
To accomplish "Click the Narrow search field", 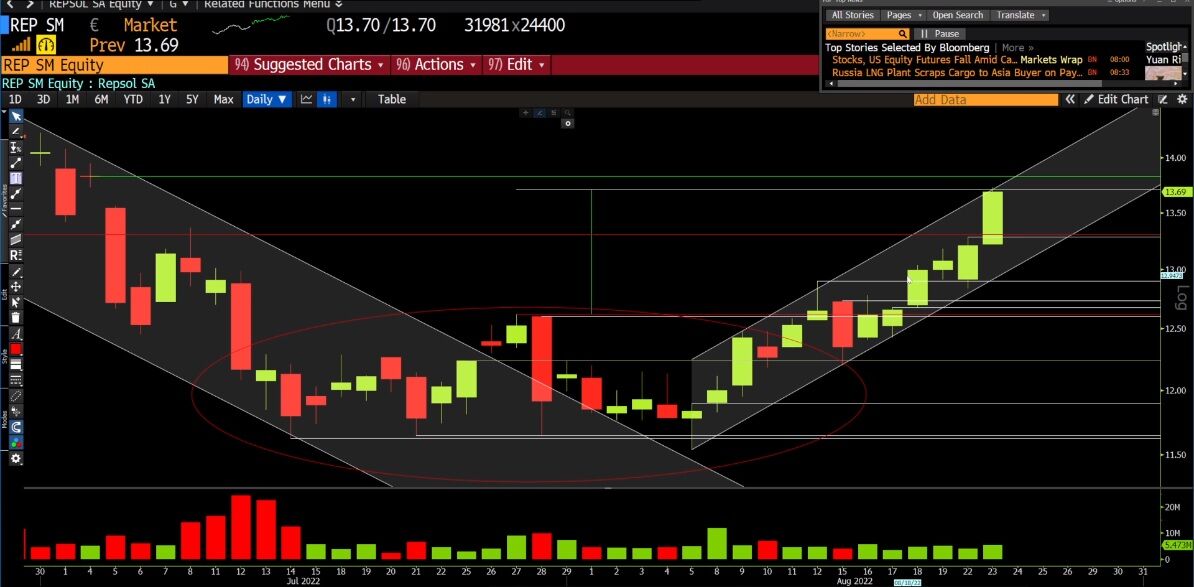I will [867, 33].
